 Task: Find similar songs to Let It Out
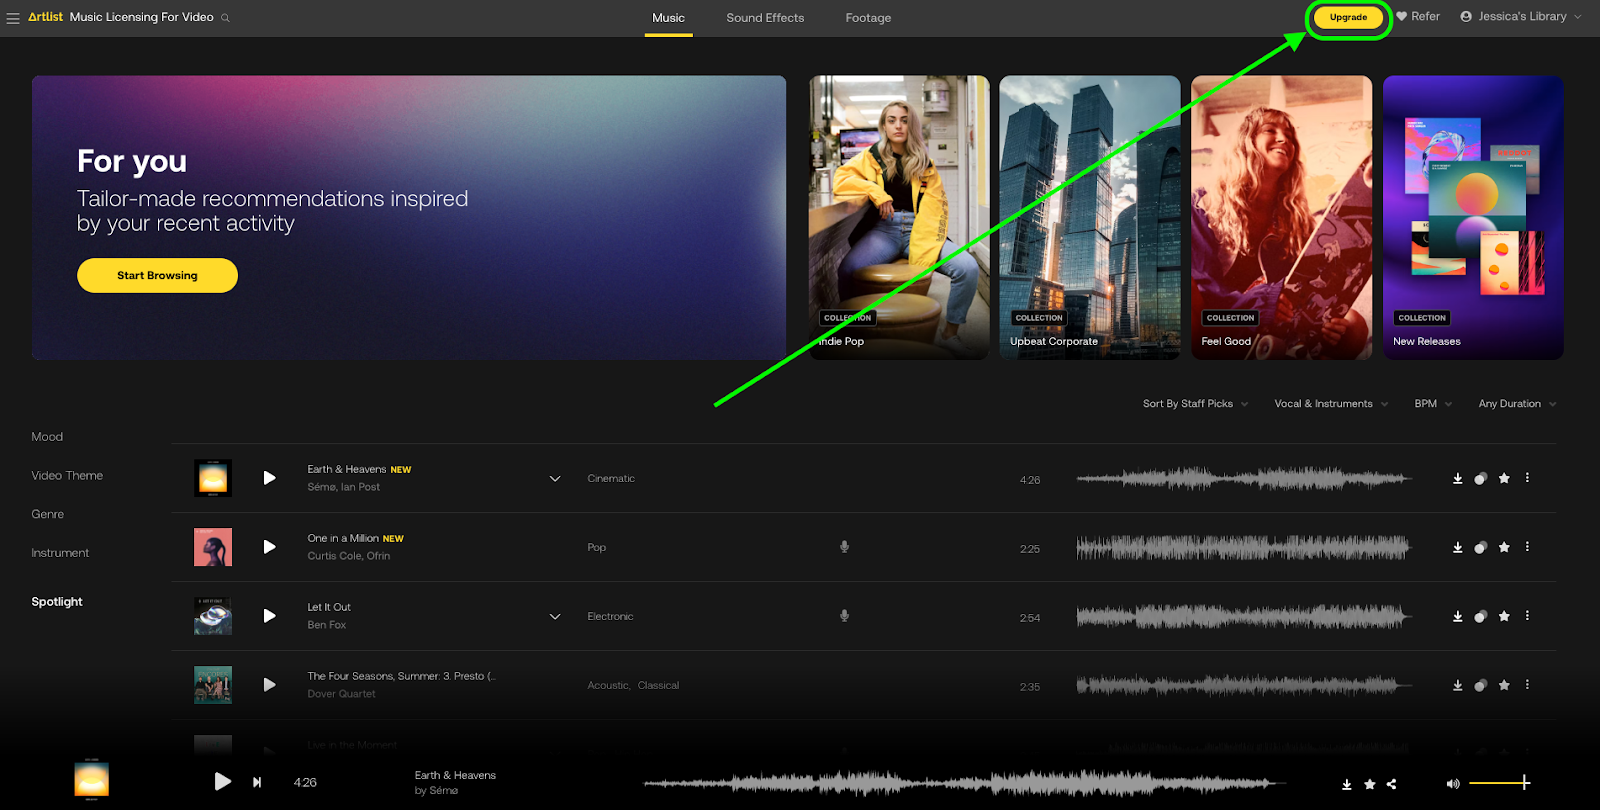[1481, 617]
